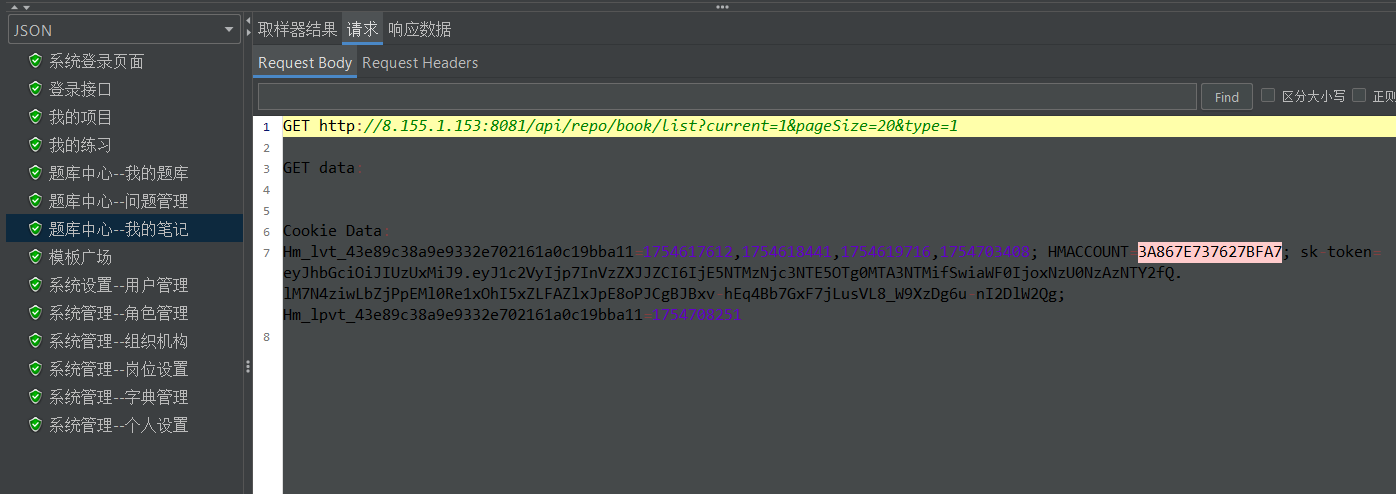
Task: Switch to the 请求 tab
Action: point(362,29)
